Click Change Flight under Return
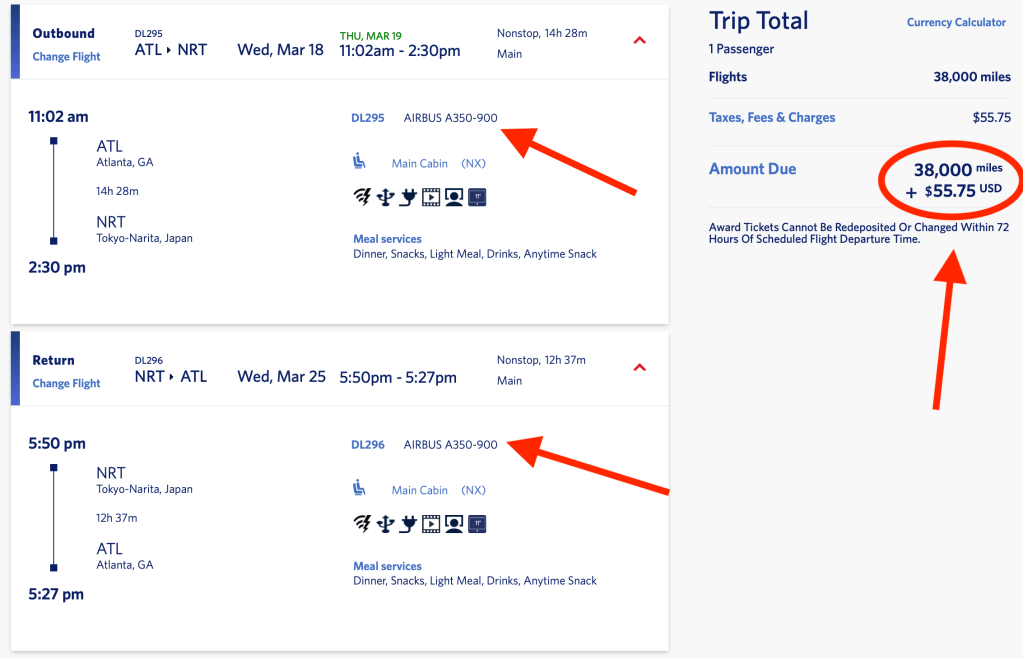 66,384
